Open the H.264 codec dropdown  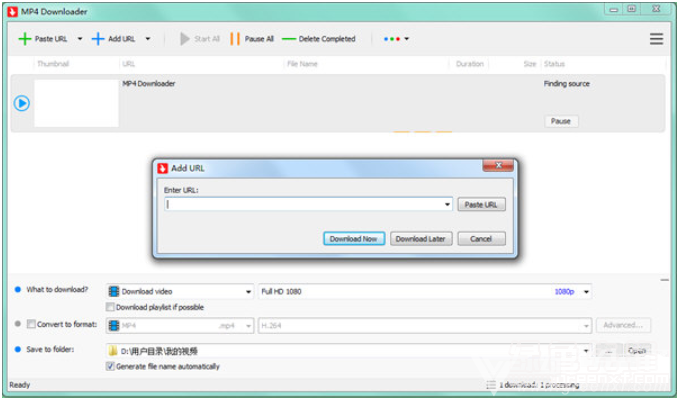pos(586,326)
